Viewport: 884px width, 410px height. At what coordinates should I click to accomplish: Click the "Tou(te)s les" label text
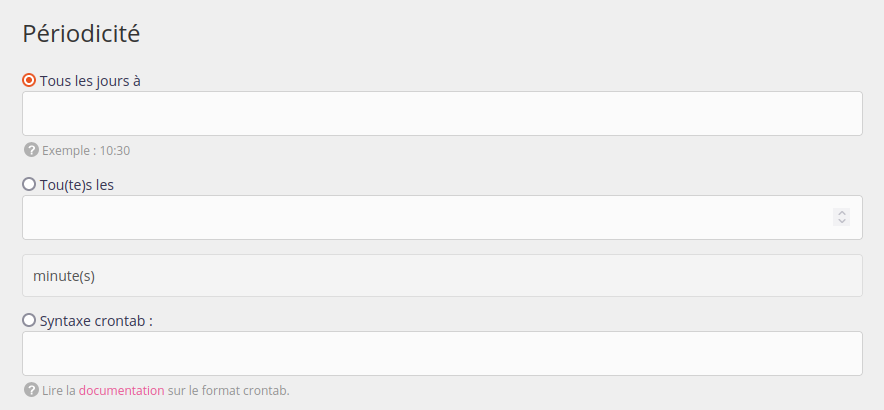pos(77,184)
